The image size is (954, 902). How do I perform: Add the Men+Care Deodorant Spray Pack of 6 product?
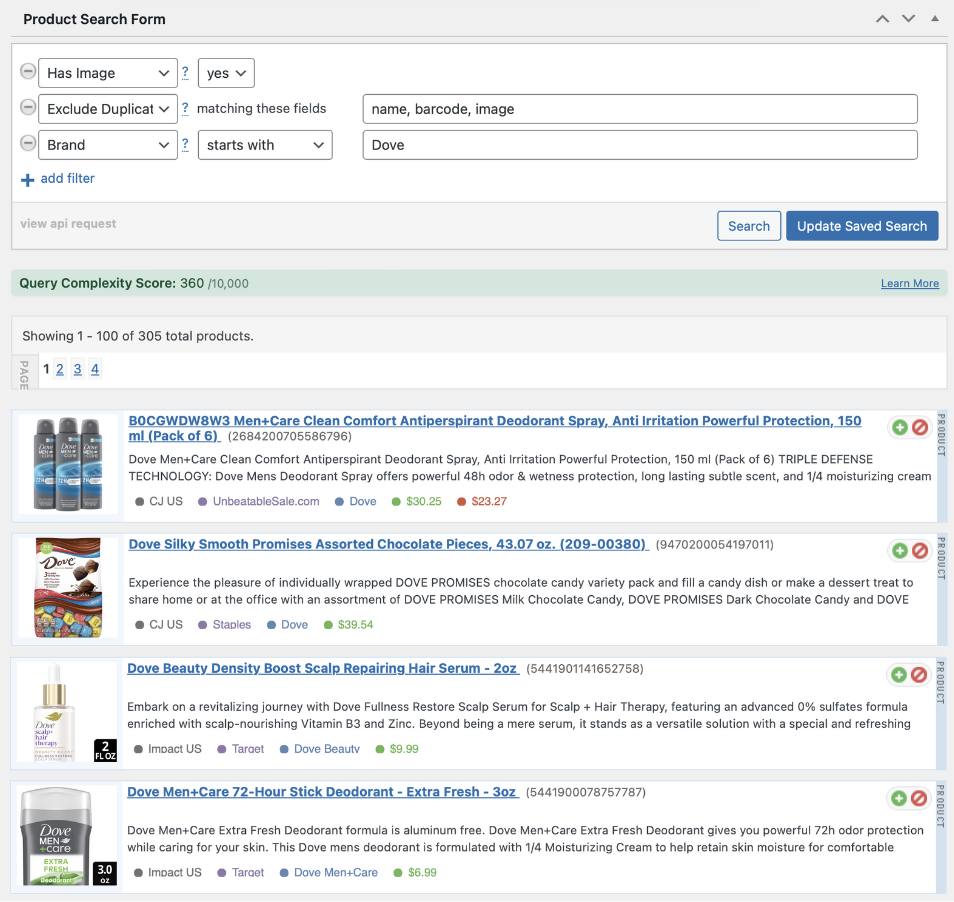(x=900, y=428)
